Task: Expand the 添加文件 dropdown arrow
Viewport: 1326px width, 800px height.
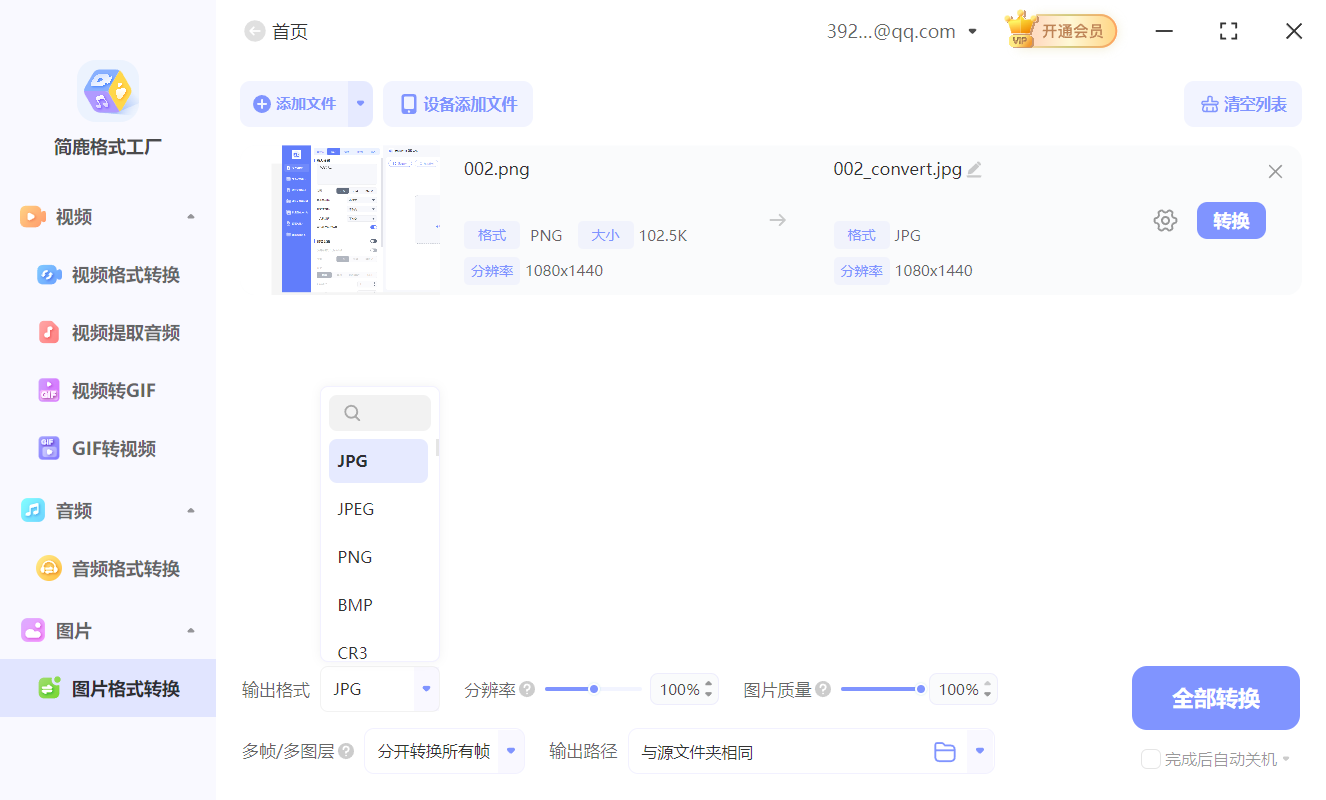Action: [x=361, y=103]
